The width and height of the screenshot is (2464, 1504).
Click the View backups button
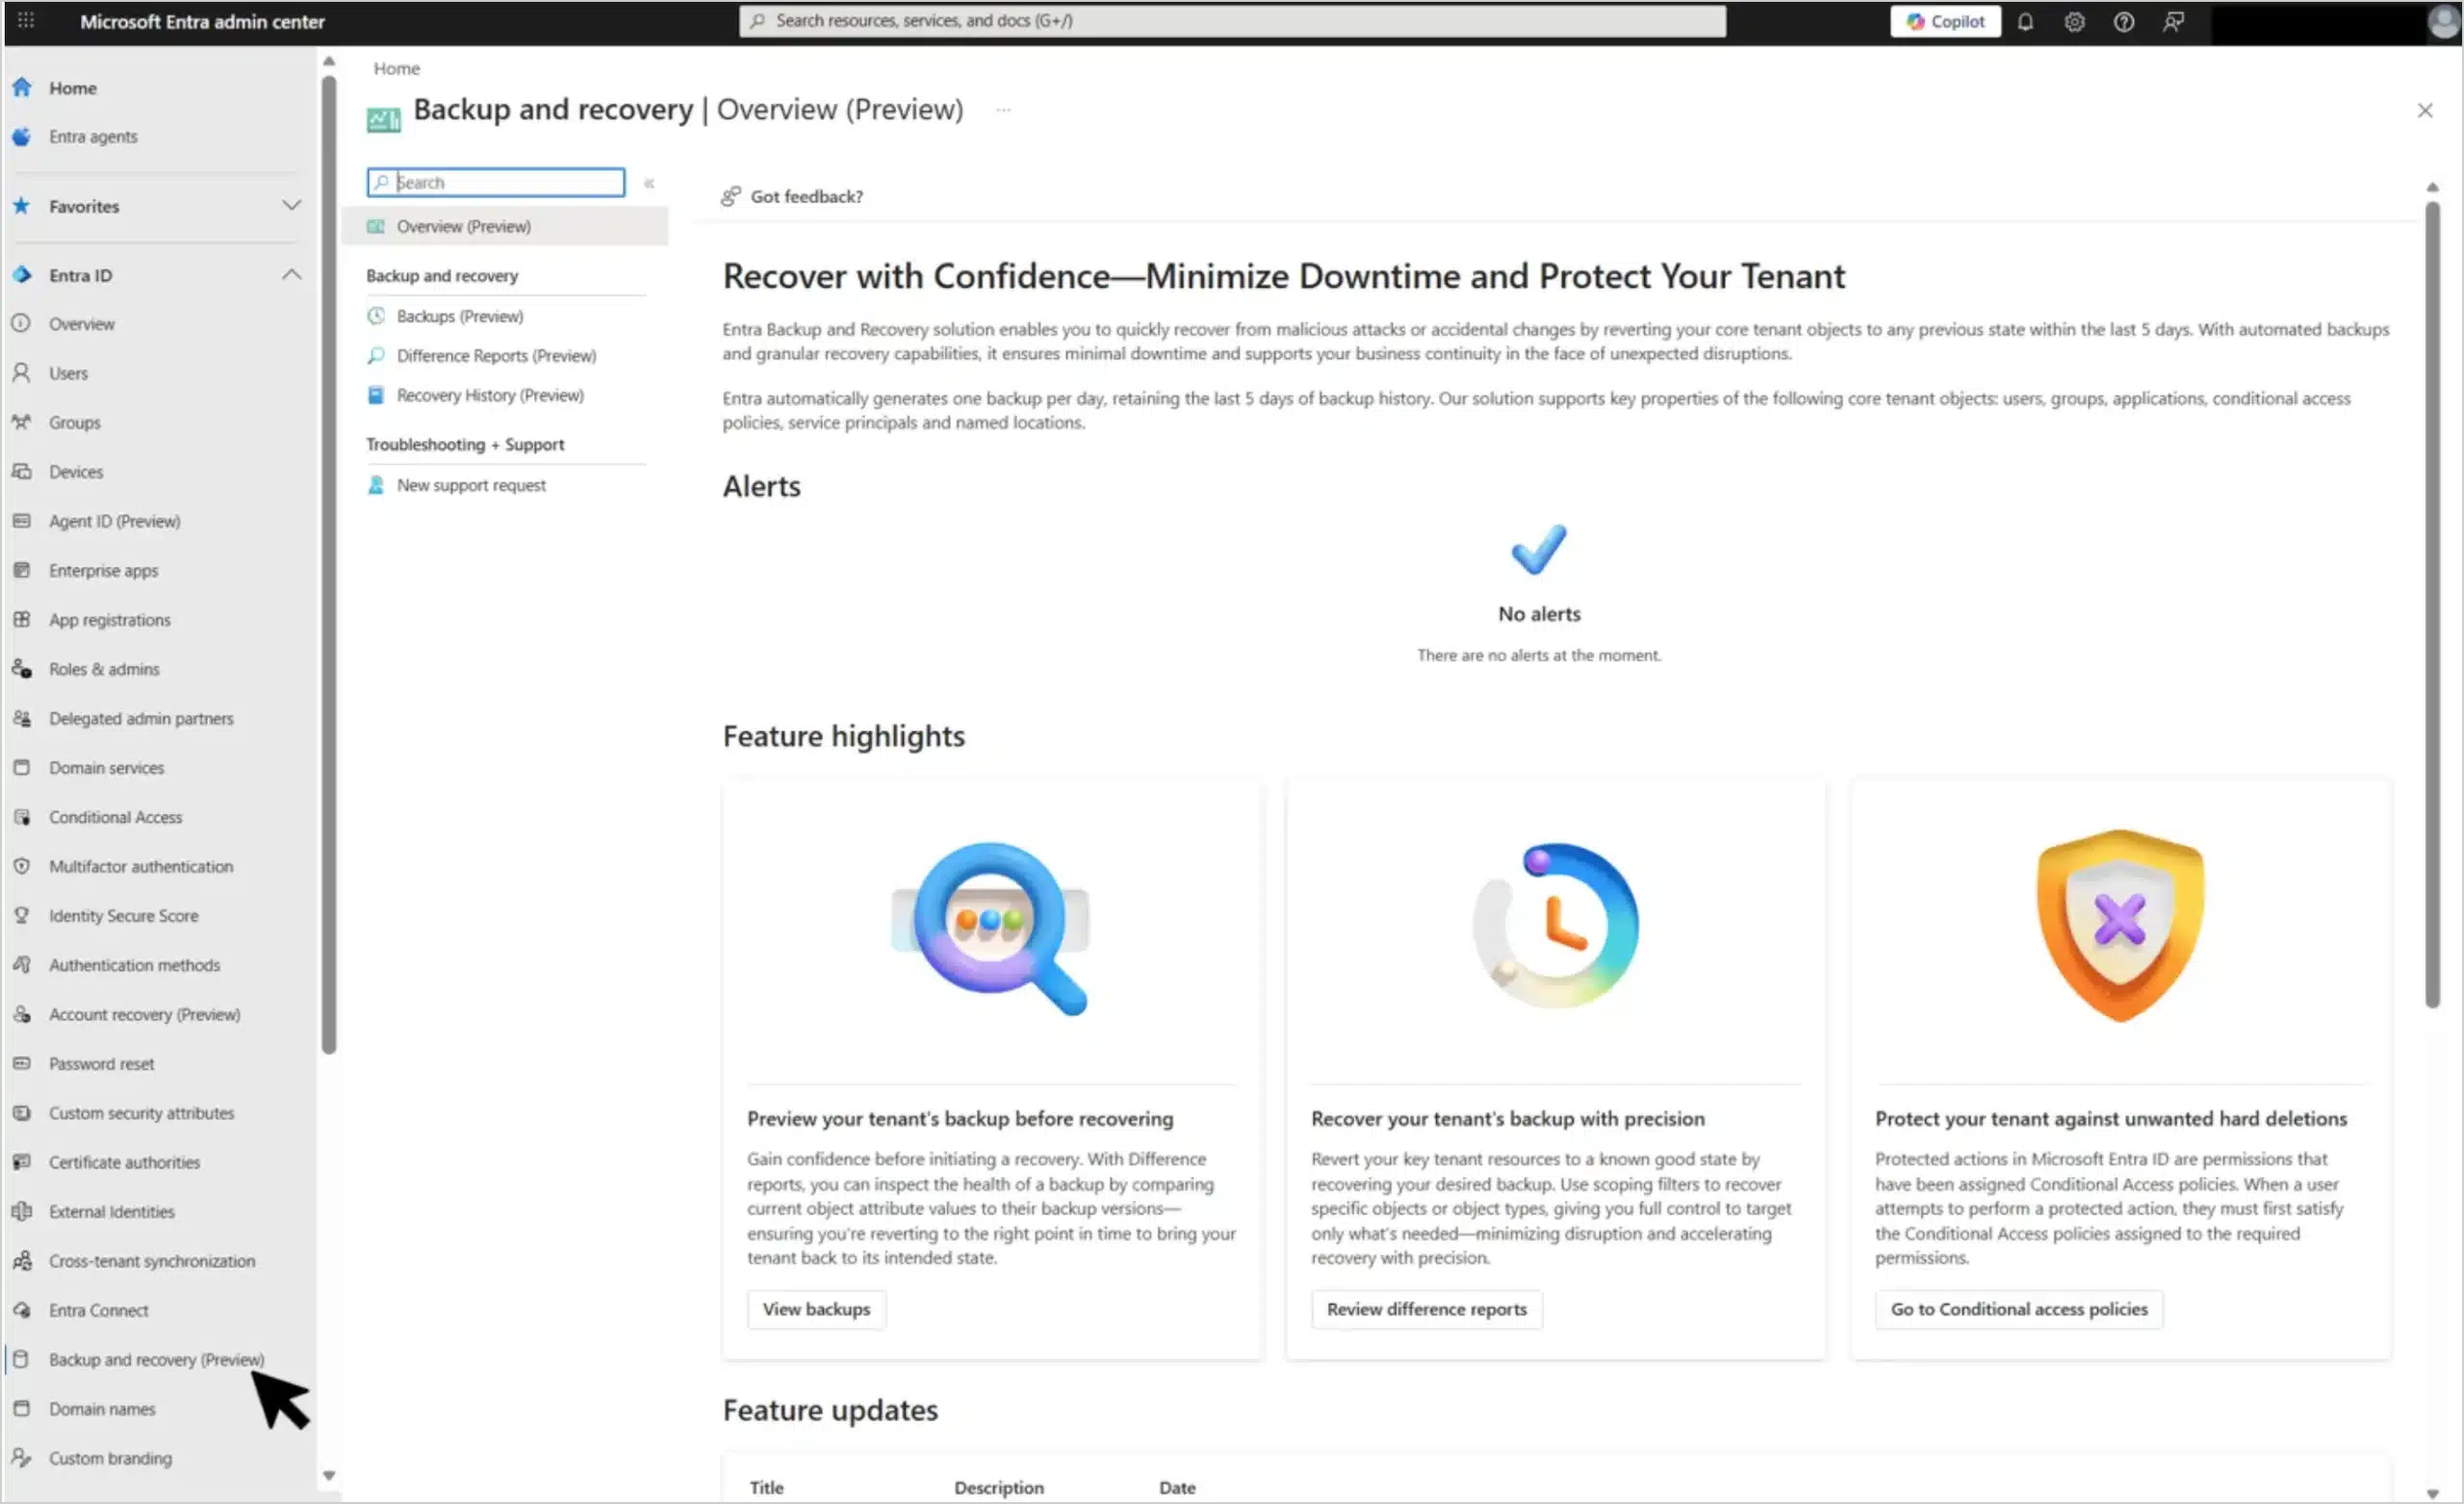816,1309
